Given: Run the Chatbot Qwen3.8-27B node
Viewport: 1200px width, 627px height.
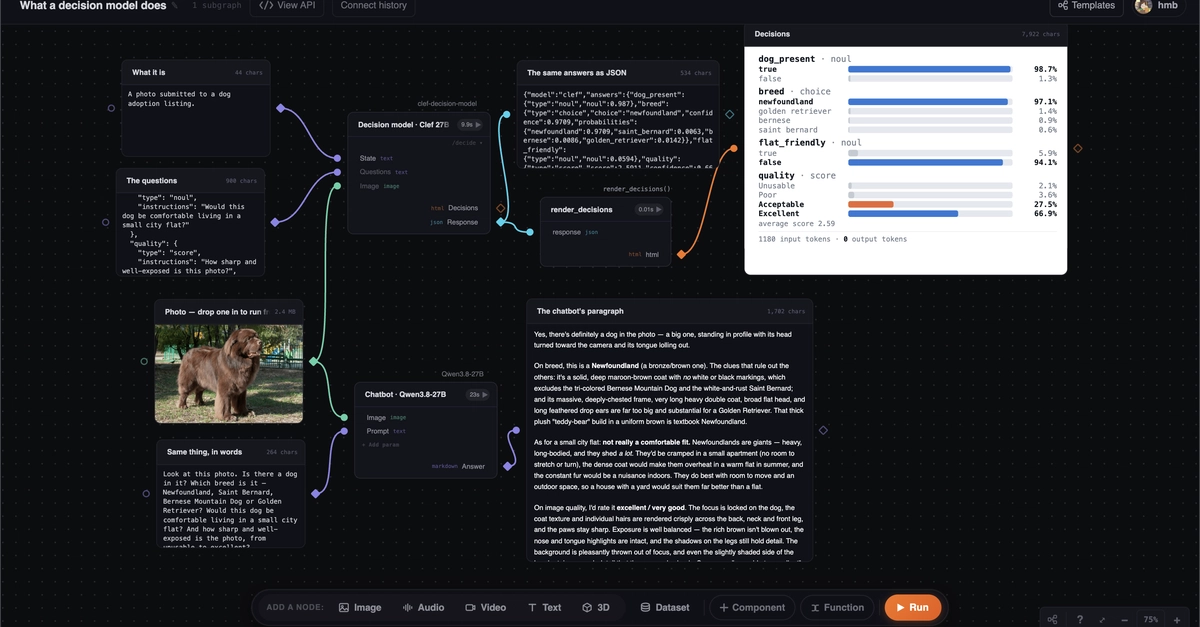Looking at the screenshot, I should [x=477, y=395].
